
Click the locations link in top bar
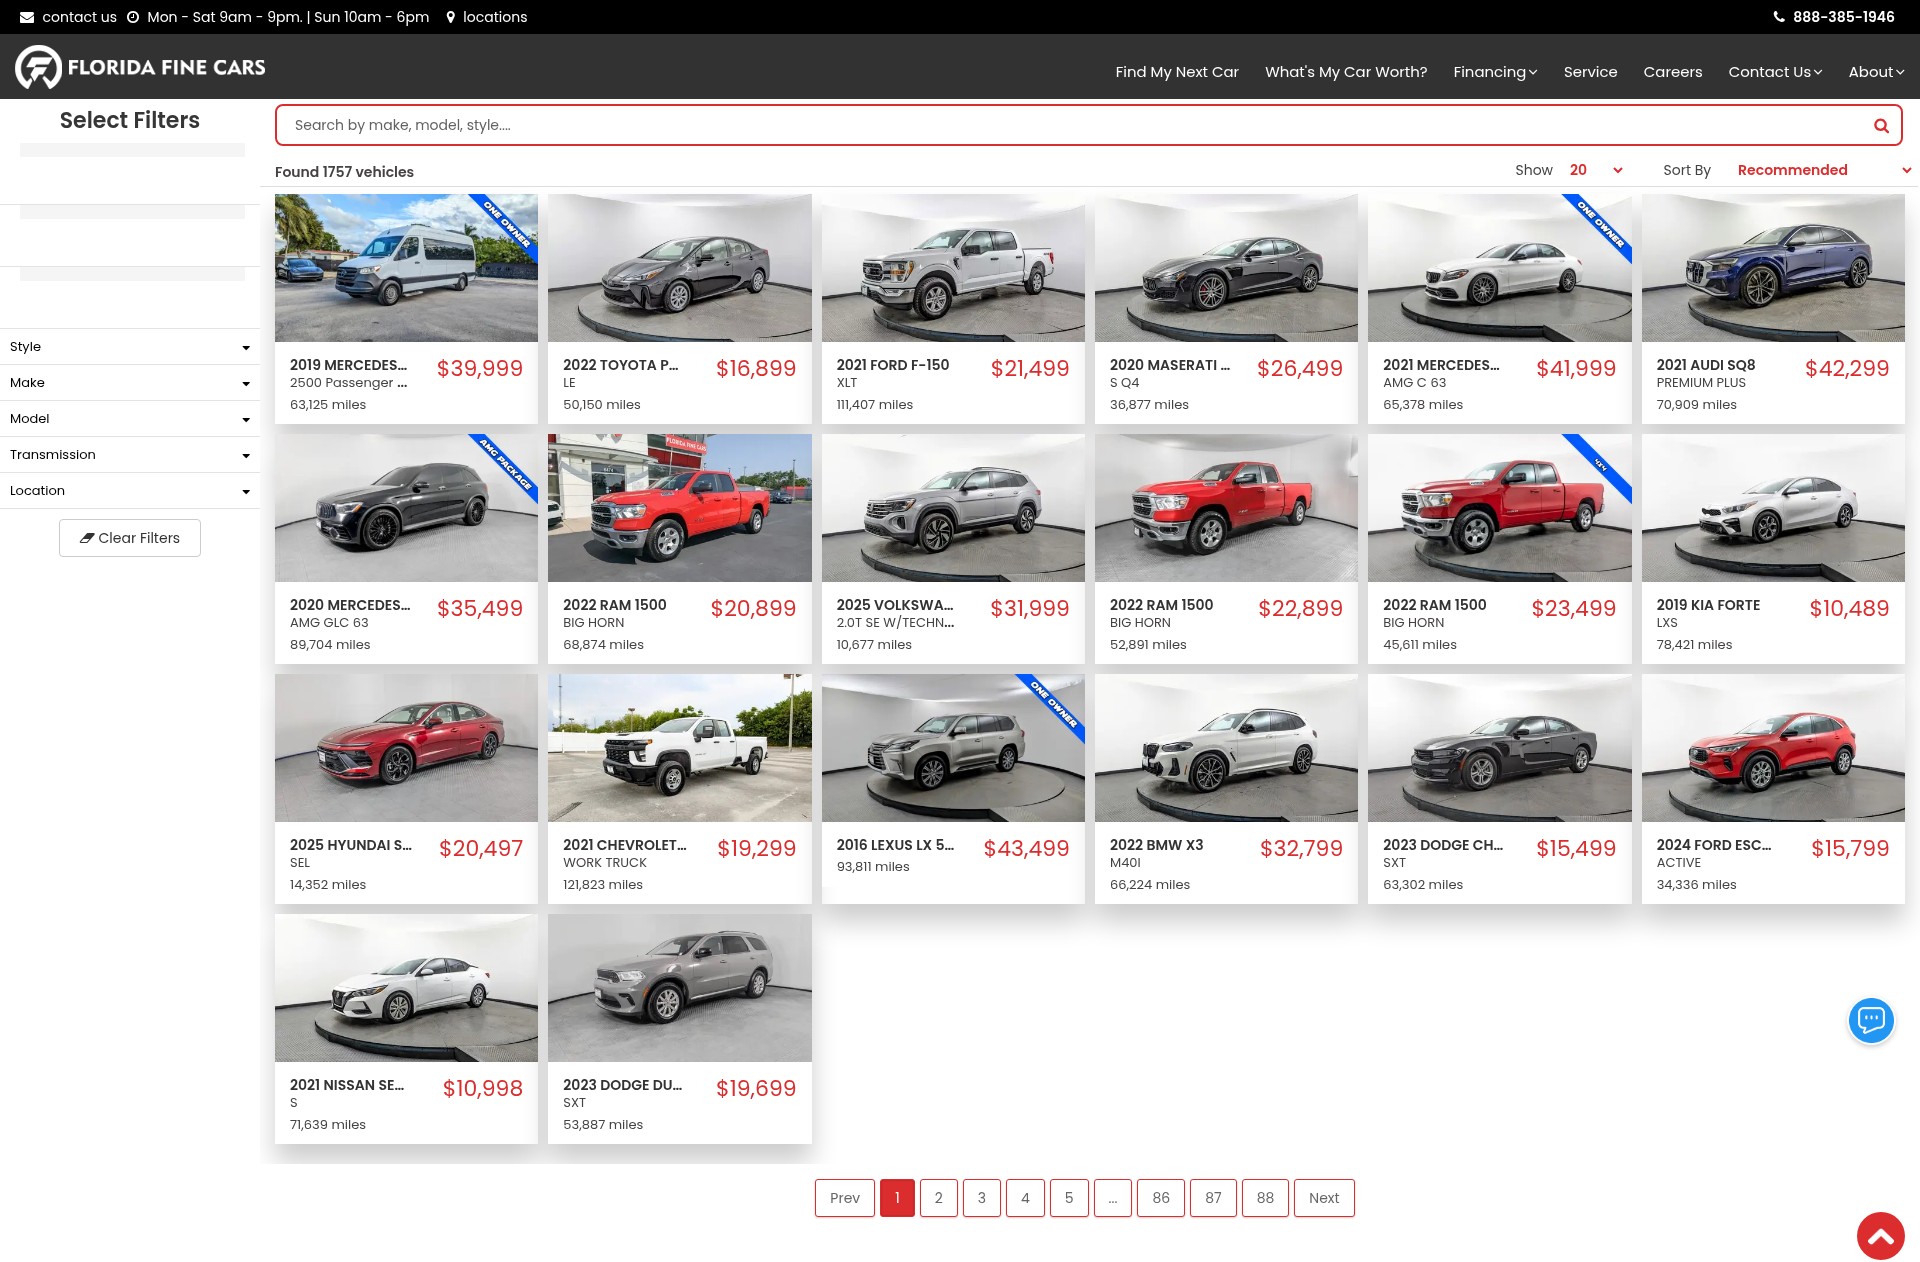(x=495, y=17)
